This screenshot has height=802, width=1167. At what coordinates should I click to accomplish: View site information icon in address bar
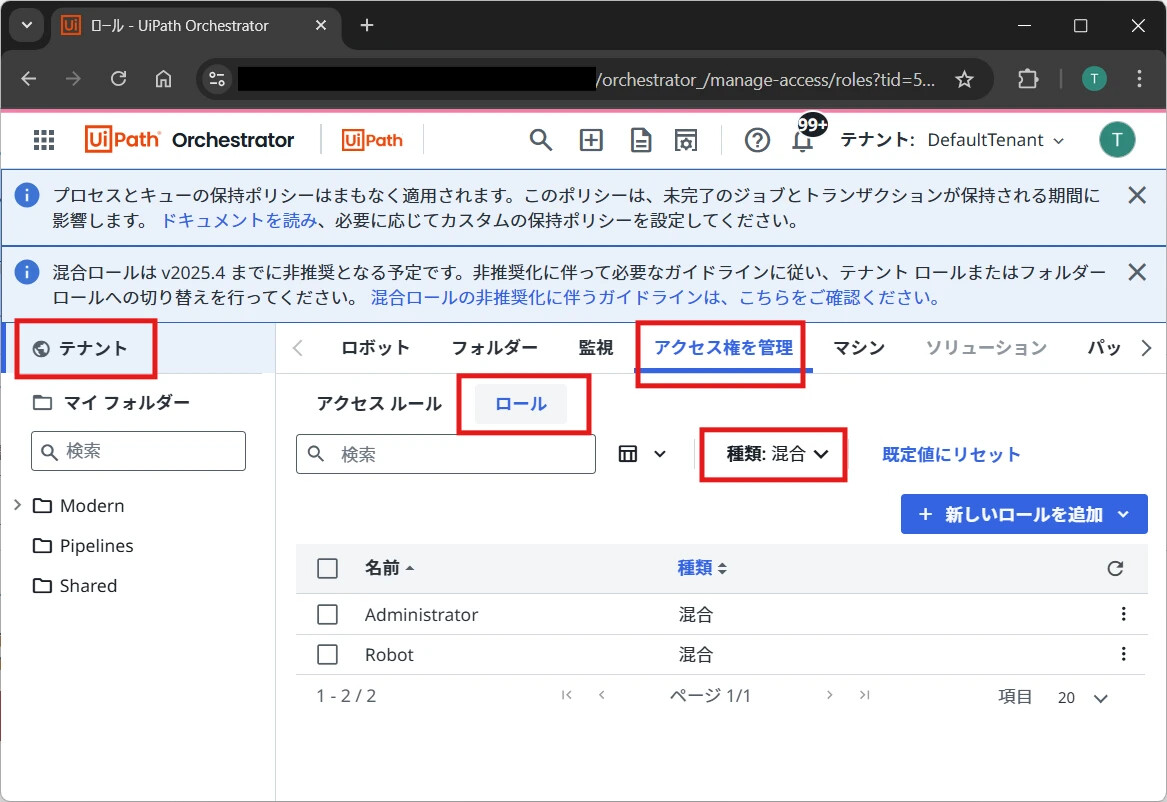[217, 78]
